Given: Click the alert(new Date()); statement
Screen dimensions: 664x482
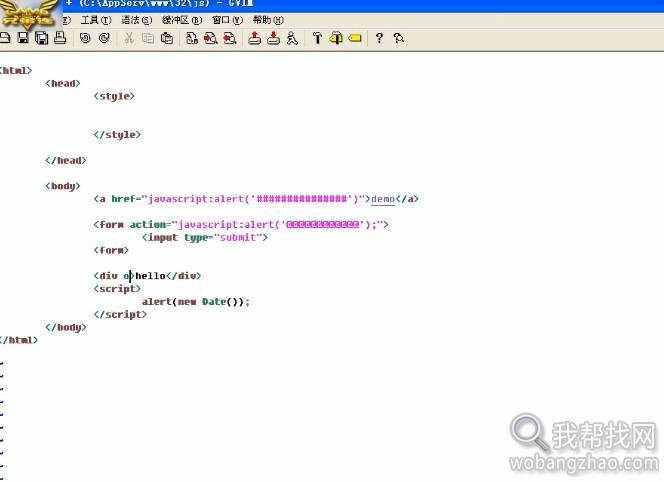Looking at the screenshot, I should click(x=196, y=302).
